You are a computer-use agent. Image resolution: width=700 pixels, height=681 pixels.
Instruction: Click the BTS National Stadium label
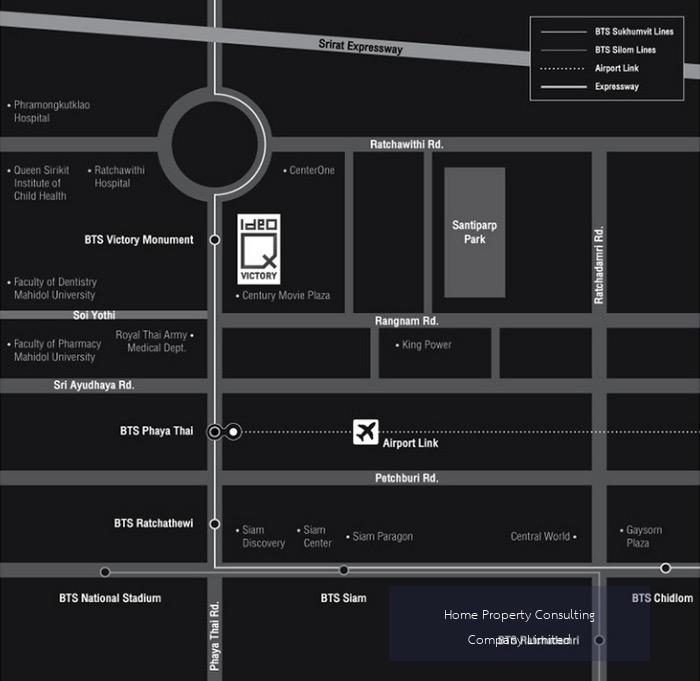click(x=110, y=598)
